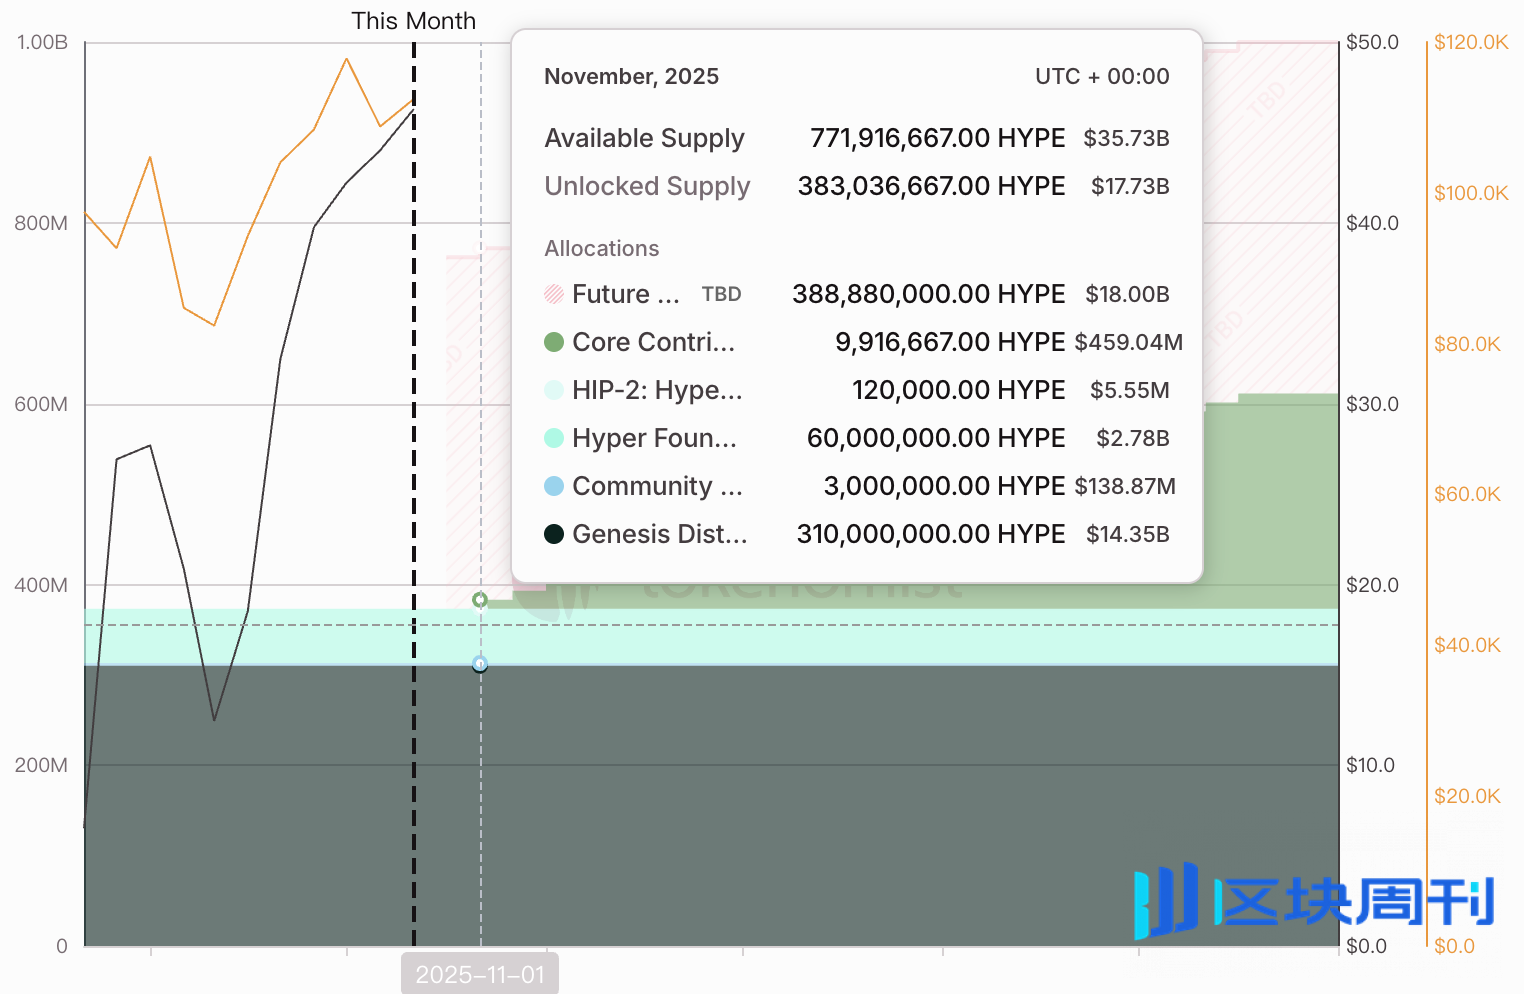1524x994 pixels.
Task: Click the Genesis Distribution dark swatch dot
Action: (x=554, y=534)
